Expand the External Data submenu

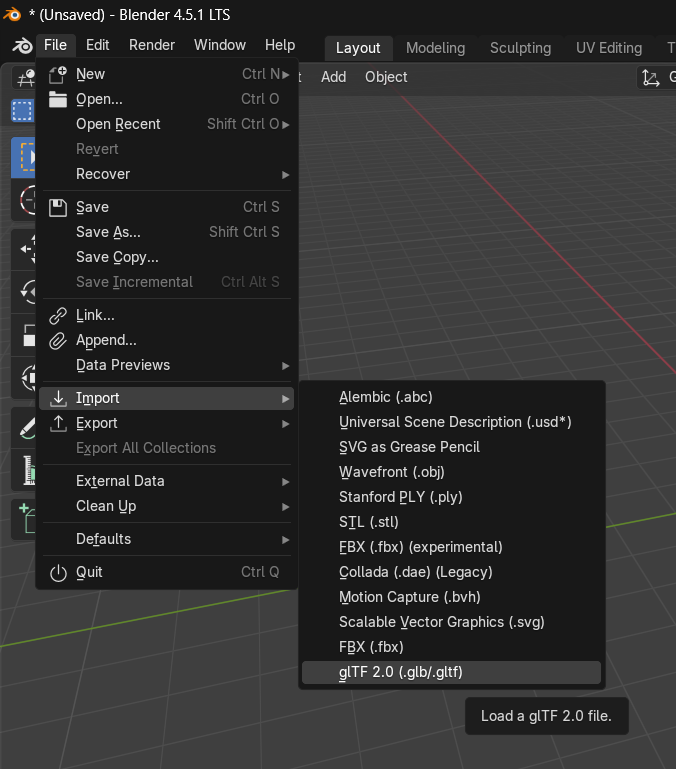tap(167, 481)
